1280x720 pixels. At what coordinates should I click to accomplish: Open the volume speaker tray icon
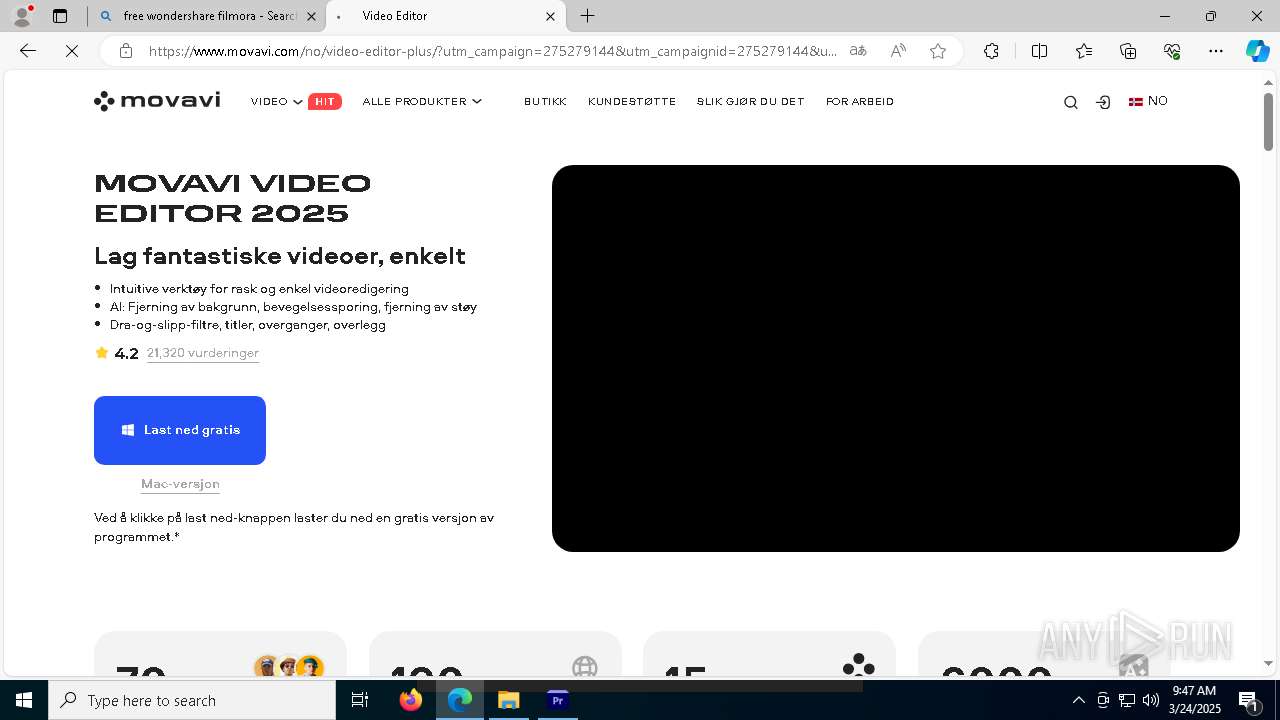1151,700
